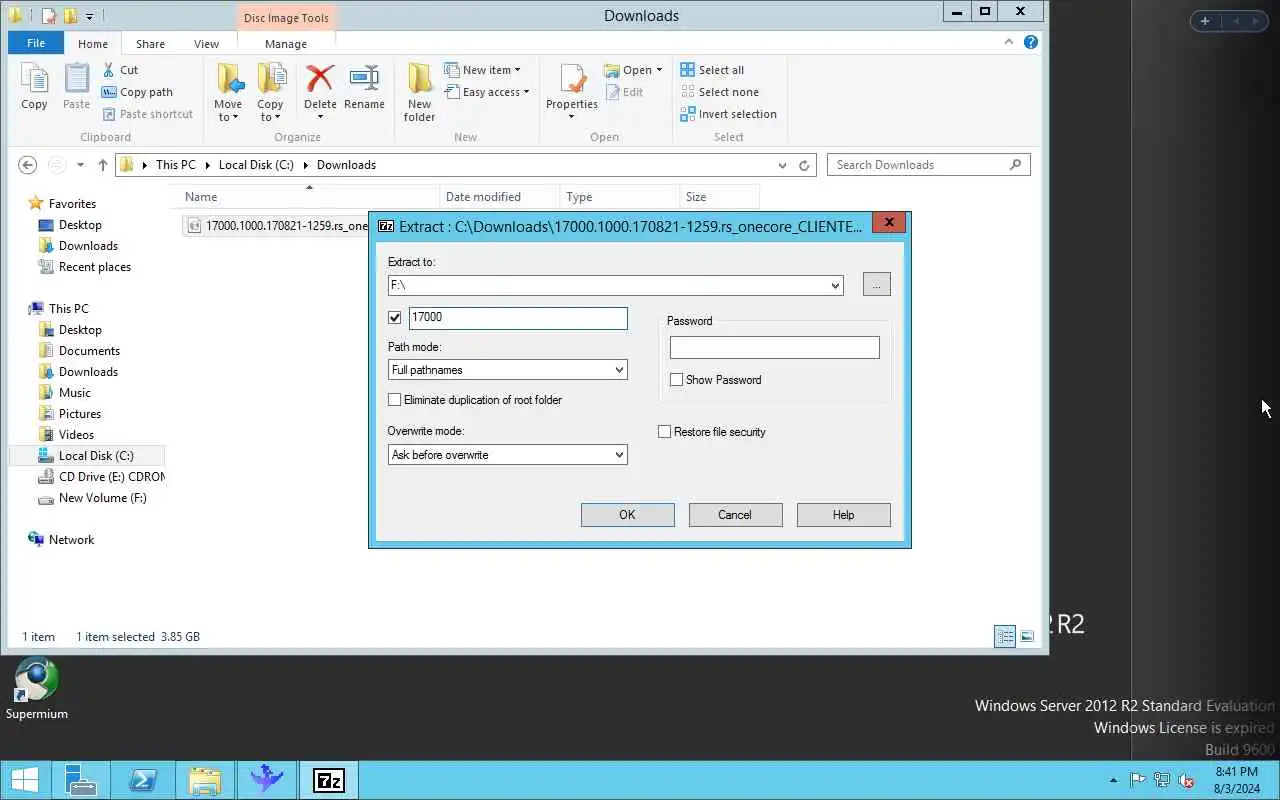Screen dimensions: 1280x800
Task: Click the Date modified column header
Action: pos(499,197)
